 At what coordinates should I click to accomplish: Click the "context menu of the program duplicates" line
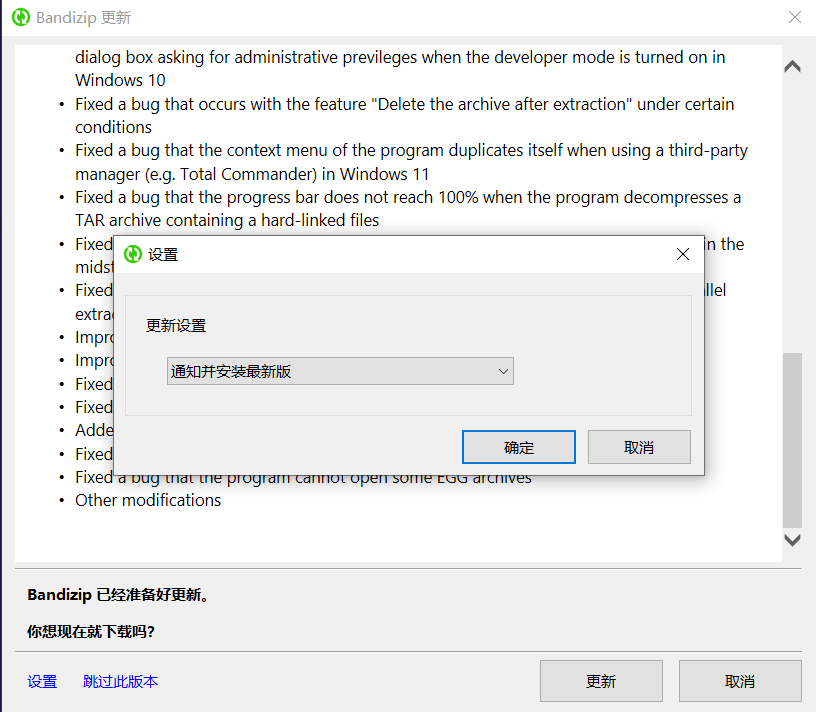[411, 150]
